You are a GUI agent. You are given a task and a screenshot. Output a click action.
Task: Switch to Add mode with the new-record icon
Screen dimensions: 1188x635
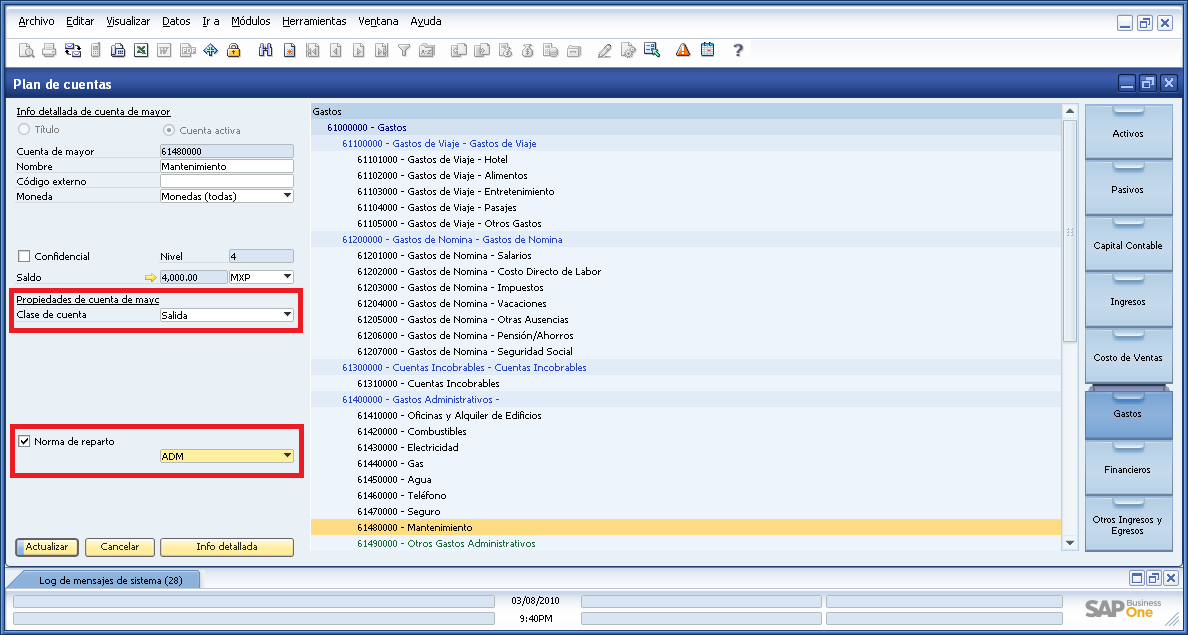click(289, 50)
